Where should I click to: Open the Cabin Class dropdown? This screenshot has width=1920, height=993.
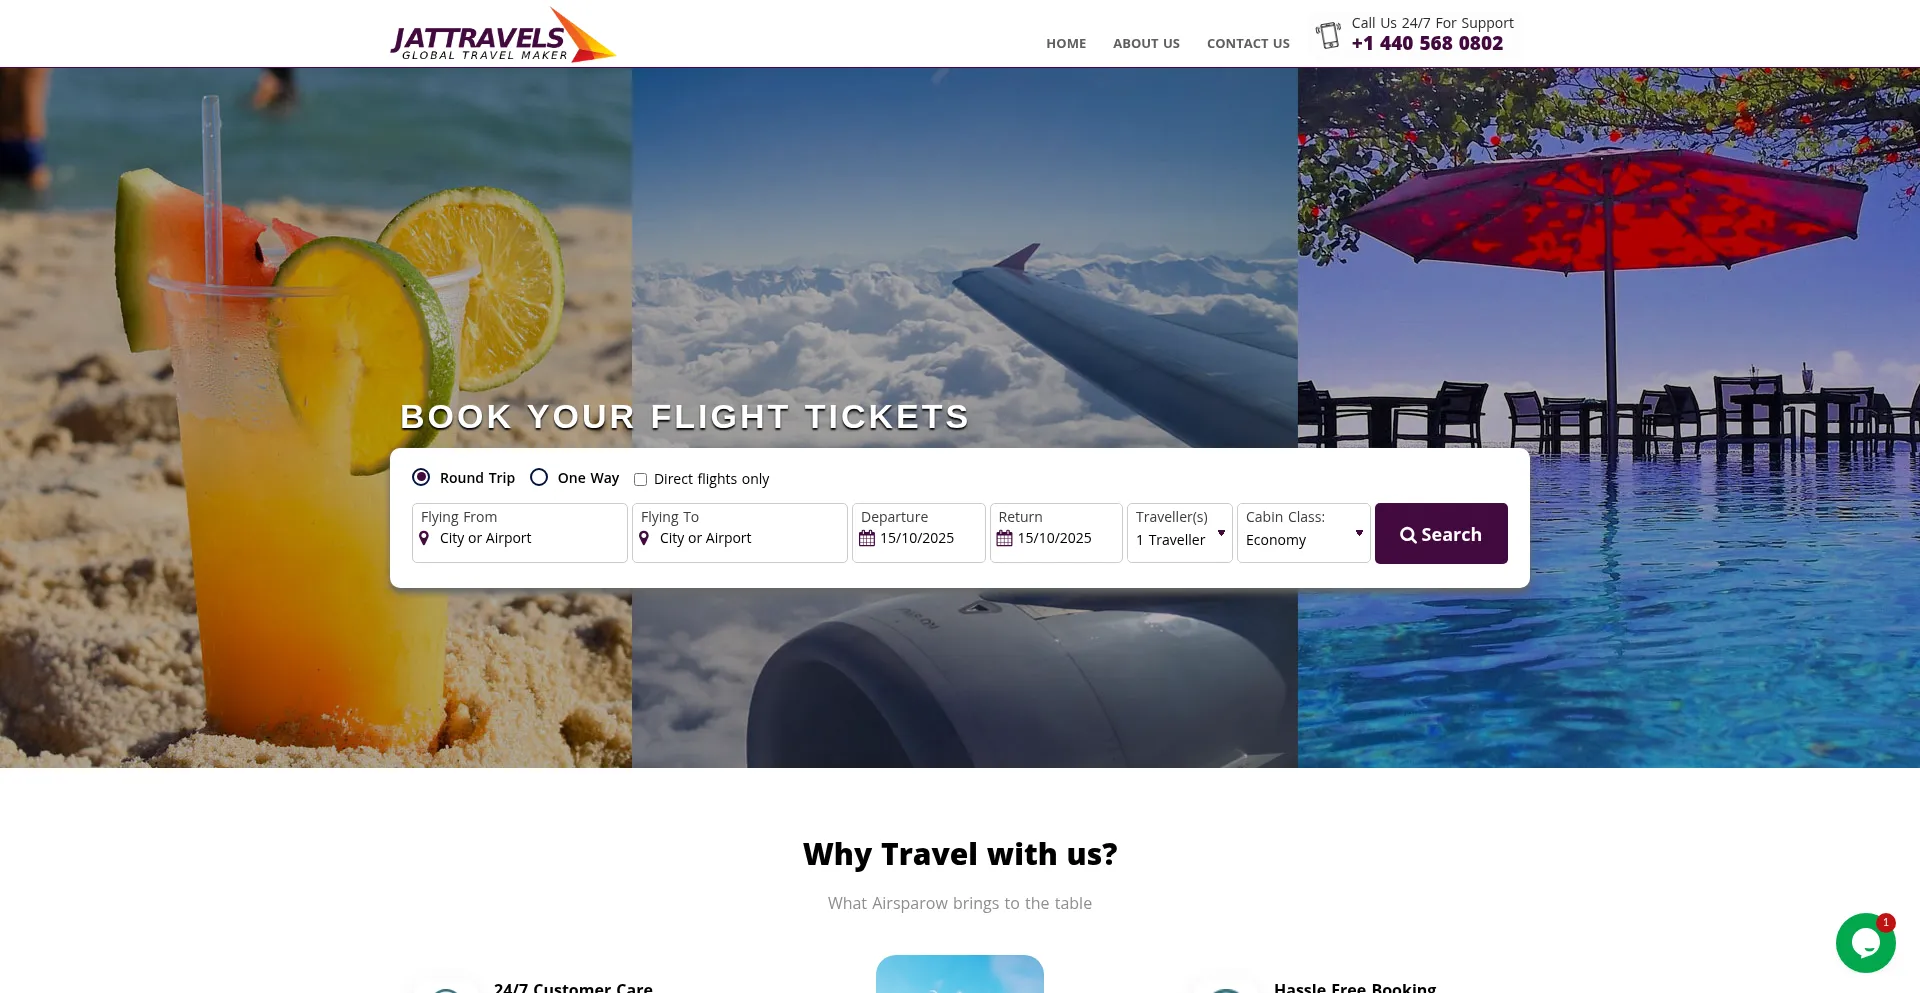click(1304, 533)
